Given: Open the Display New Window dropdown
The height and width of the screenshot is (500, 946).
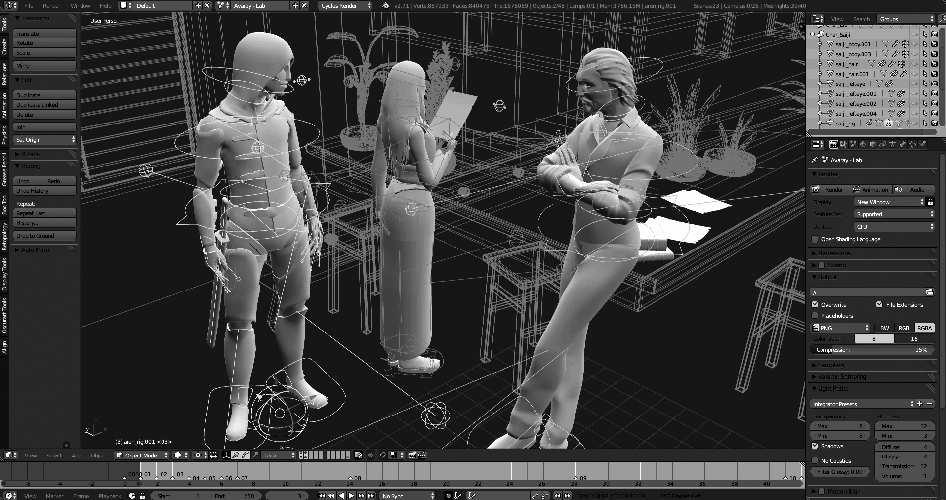Looking at the screenshot, I should (889, 202).
